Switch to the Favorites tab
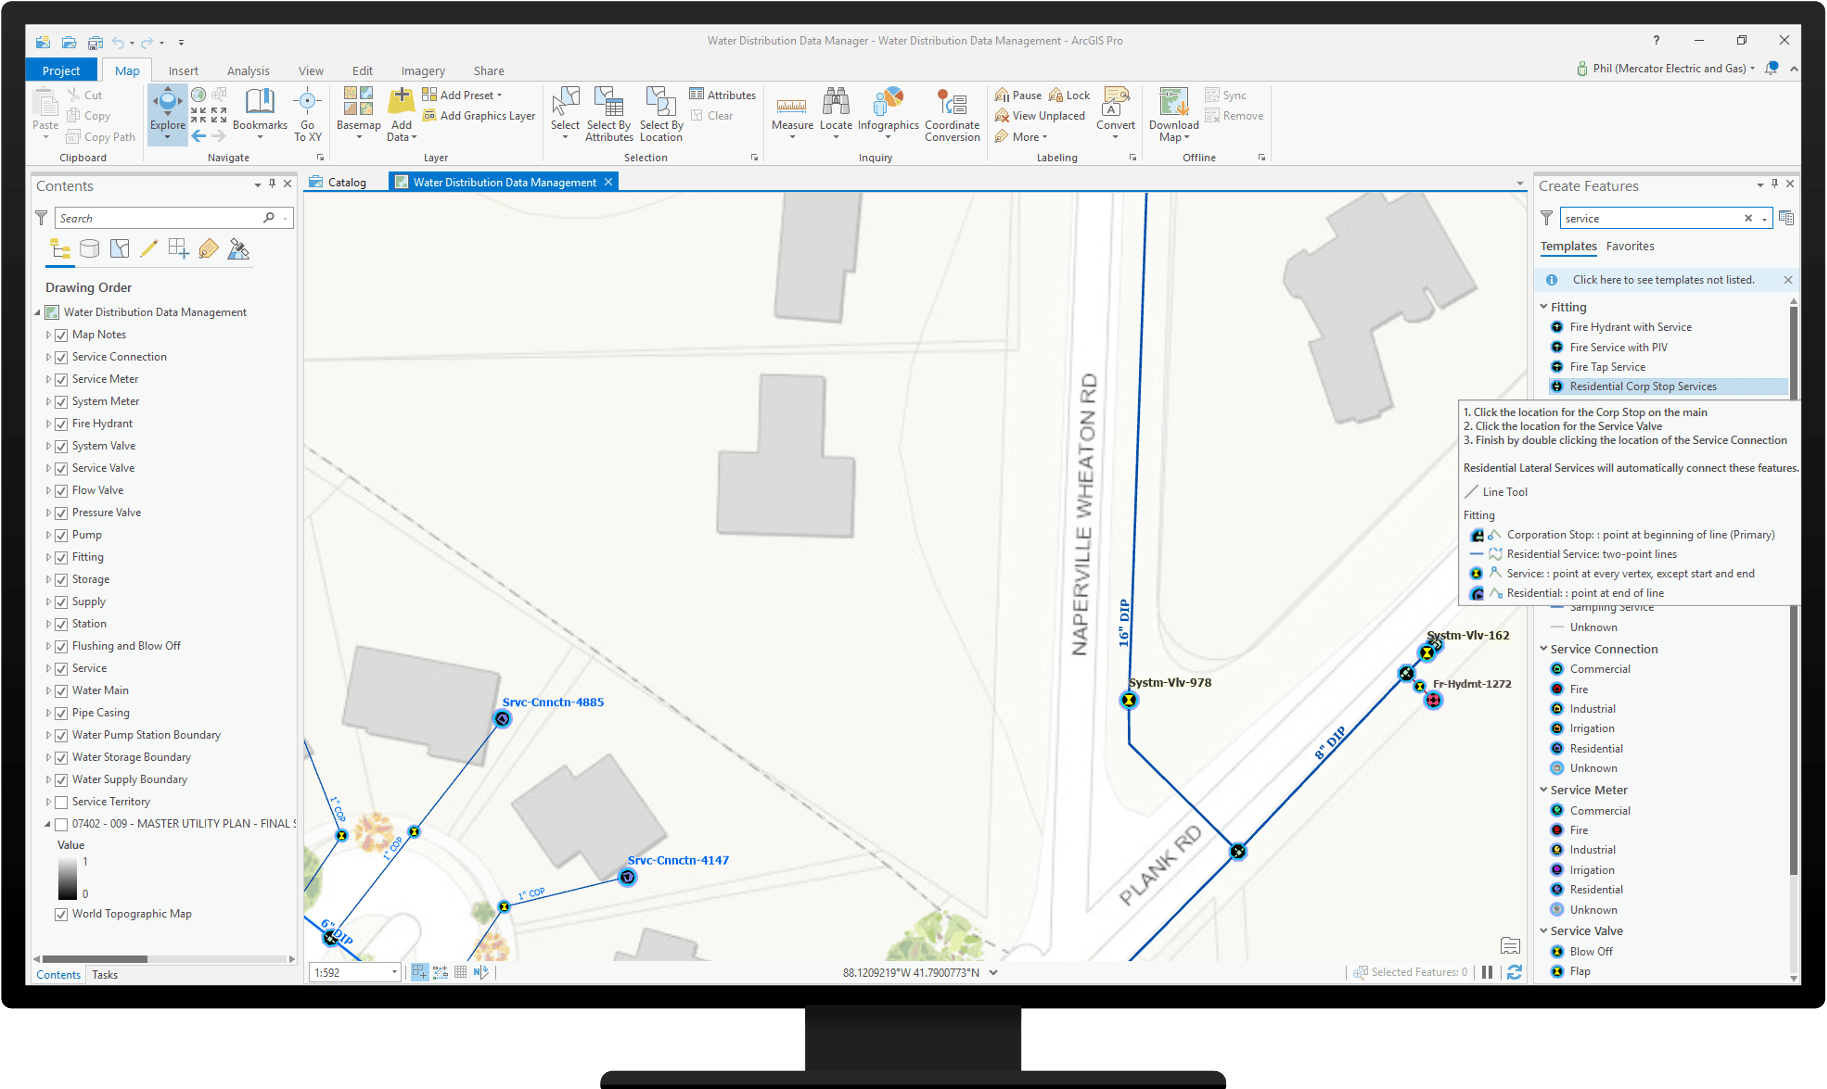The height and width of the screenshot is (1089, 1827). point(1630,246)
